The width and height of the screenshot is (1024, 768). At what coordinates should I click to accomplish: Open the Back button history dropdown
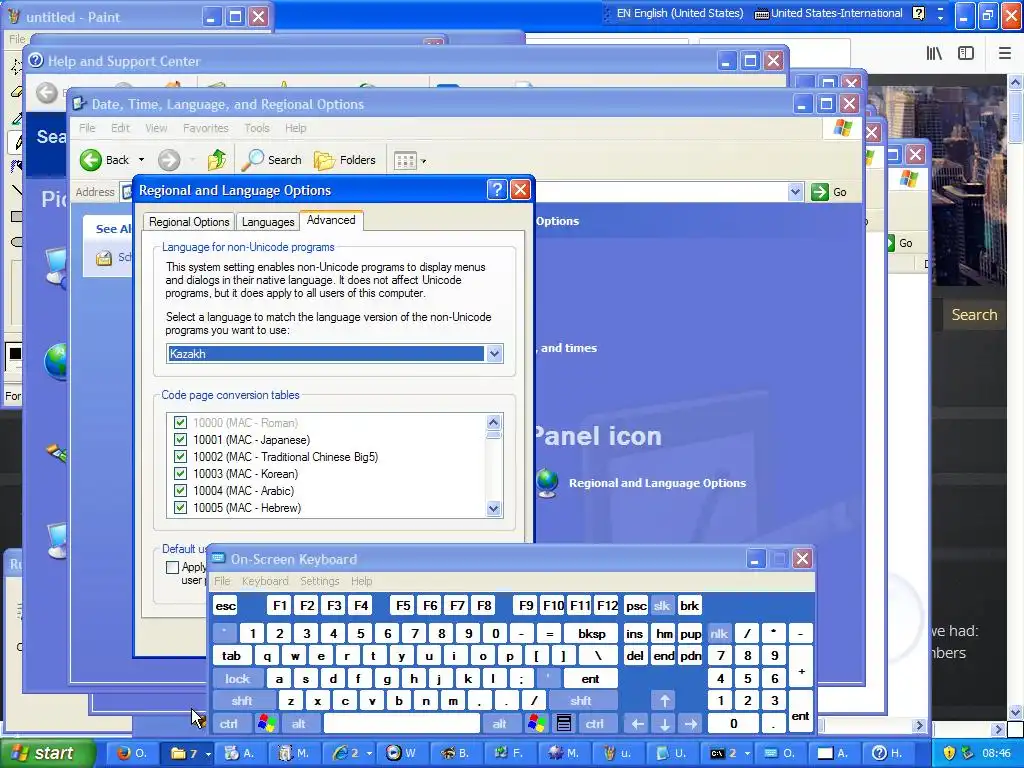pyautogui.click(x=141, y=160)
